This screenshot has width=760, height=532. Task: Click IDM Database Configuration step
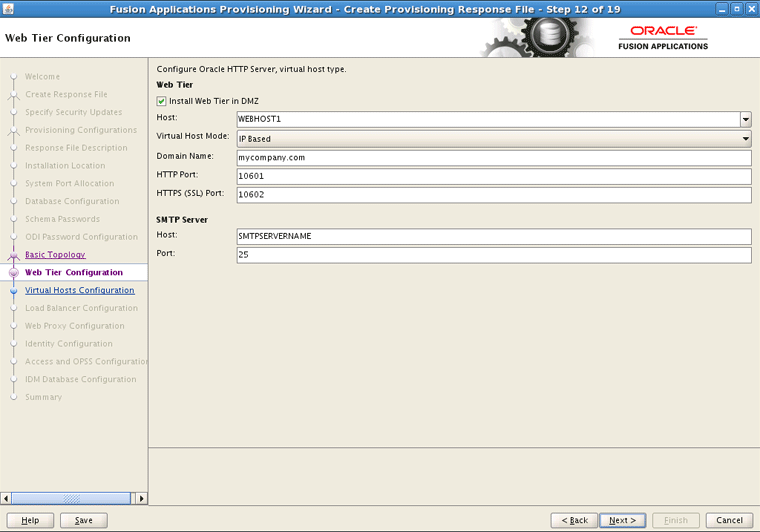(x=80, y=379)
